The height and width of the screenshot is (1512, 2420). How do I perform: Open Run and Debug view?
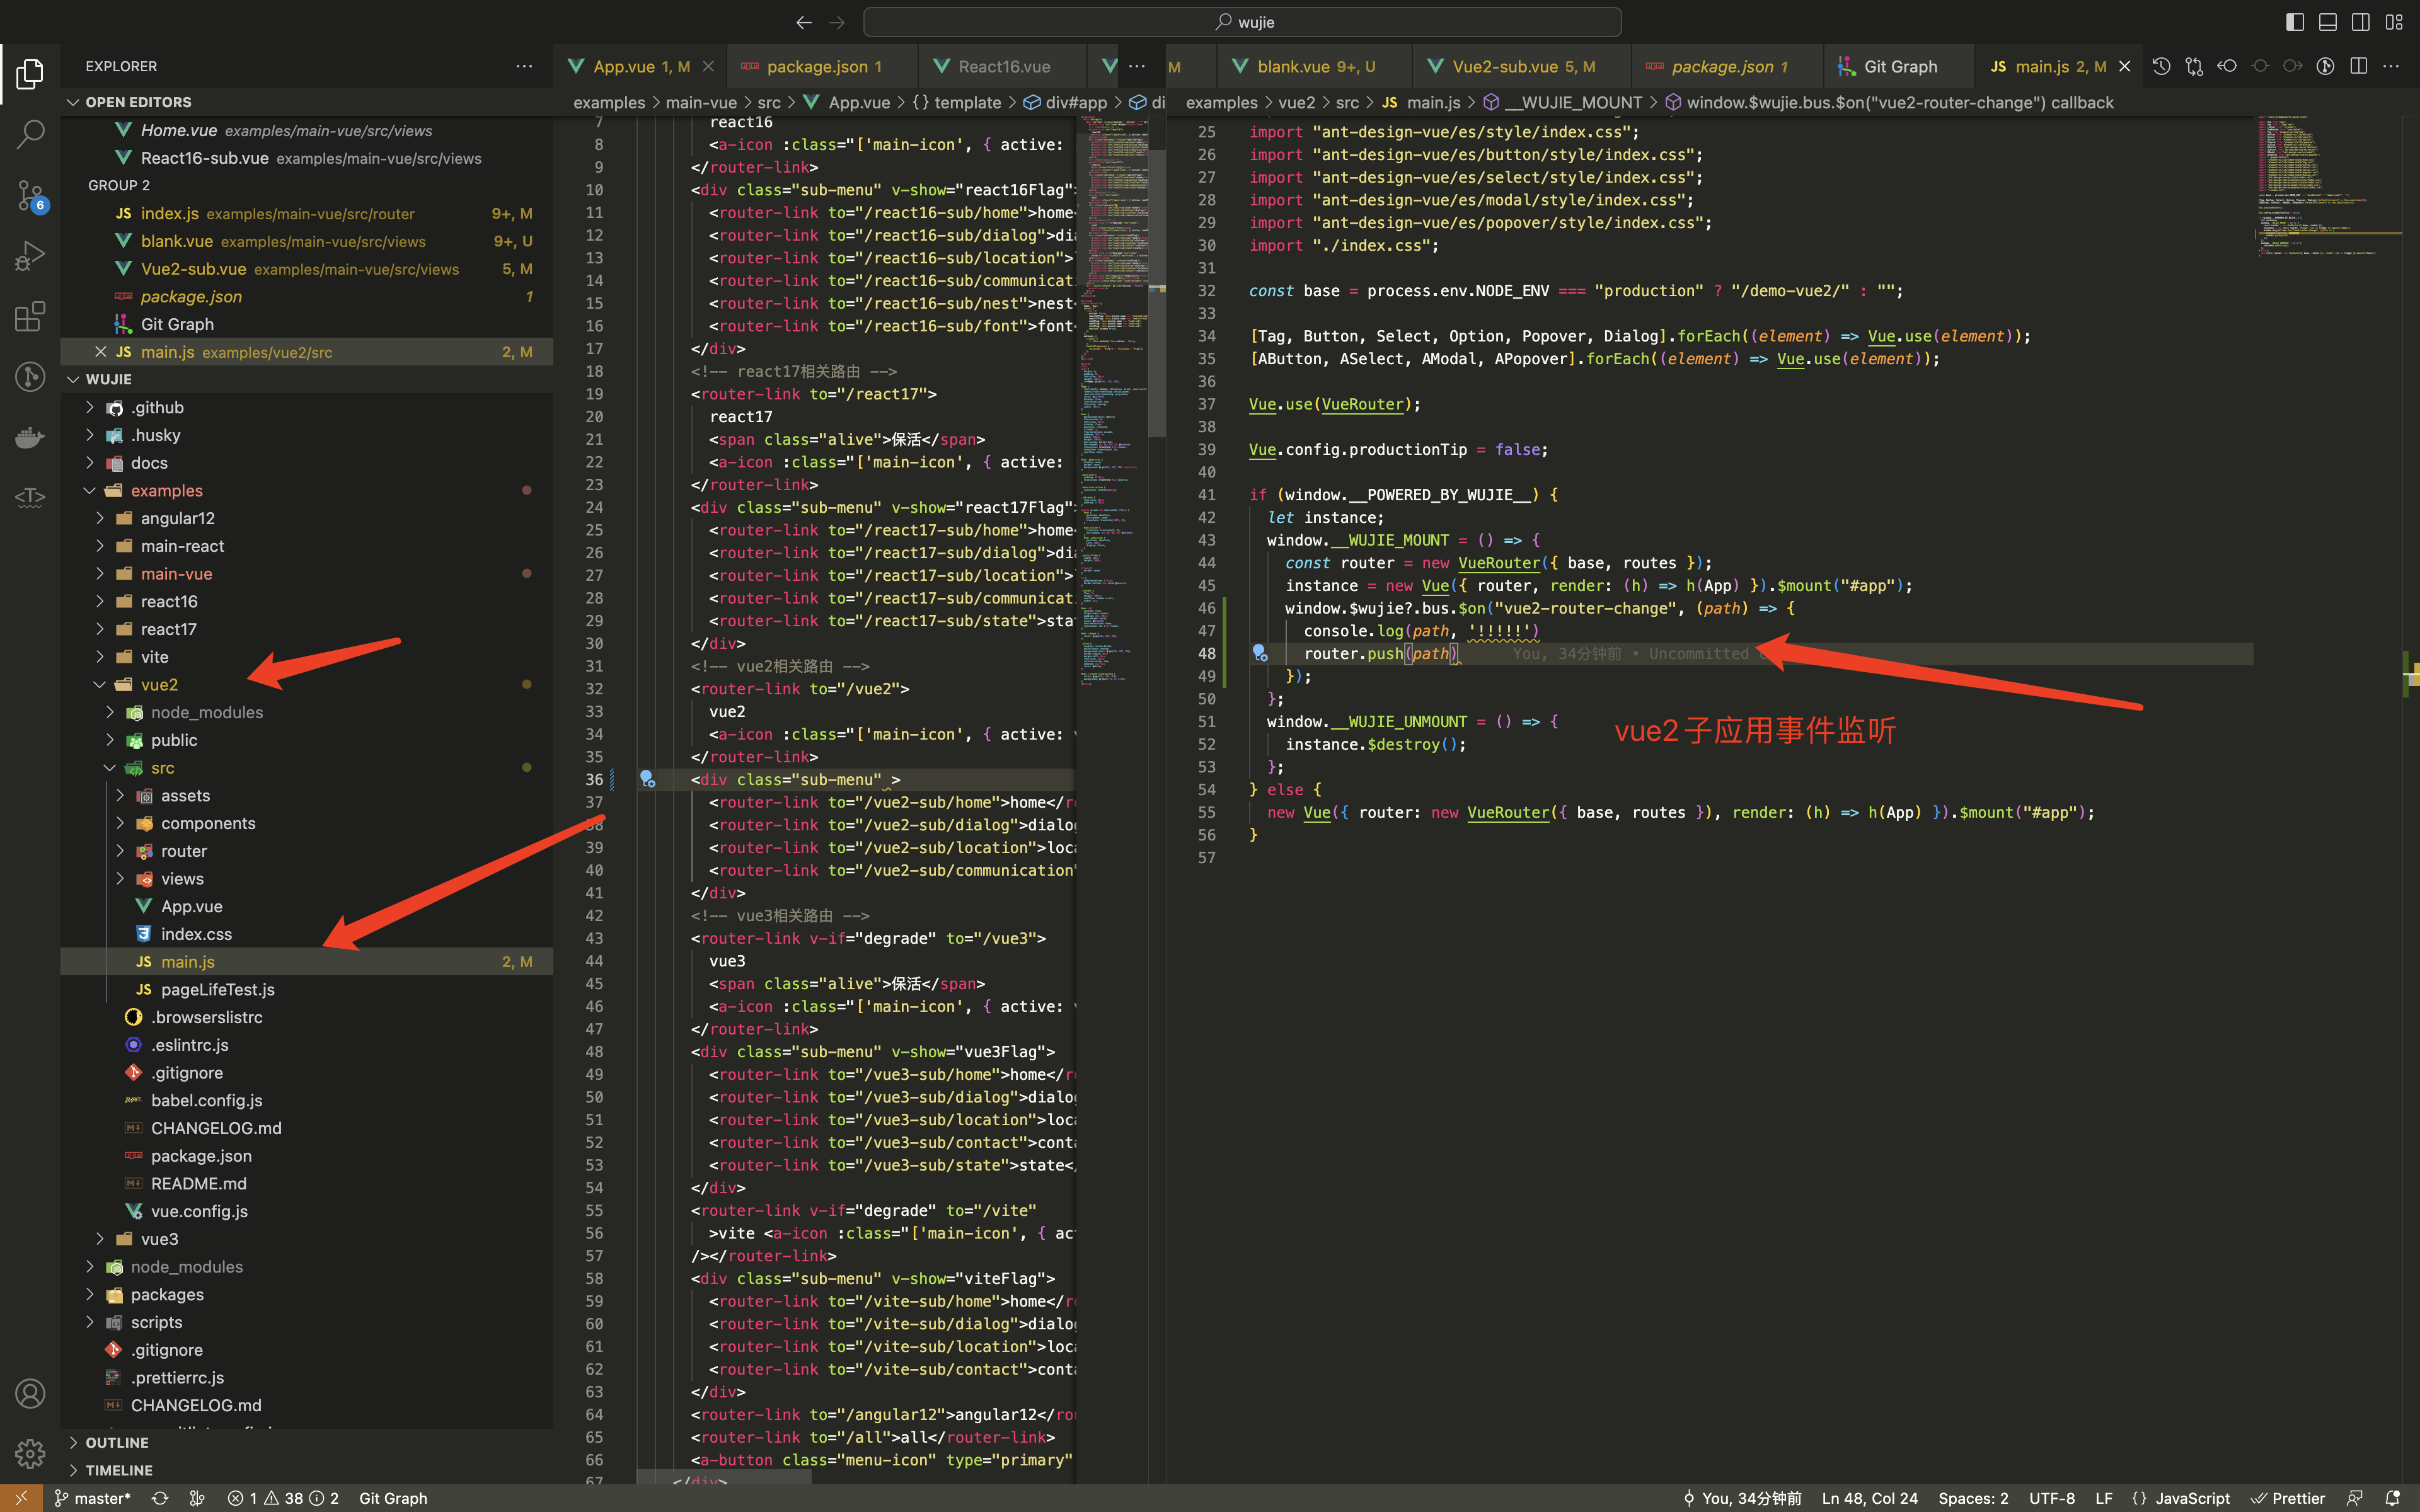pyautogui.click(x=30, y=256)
